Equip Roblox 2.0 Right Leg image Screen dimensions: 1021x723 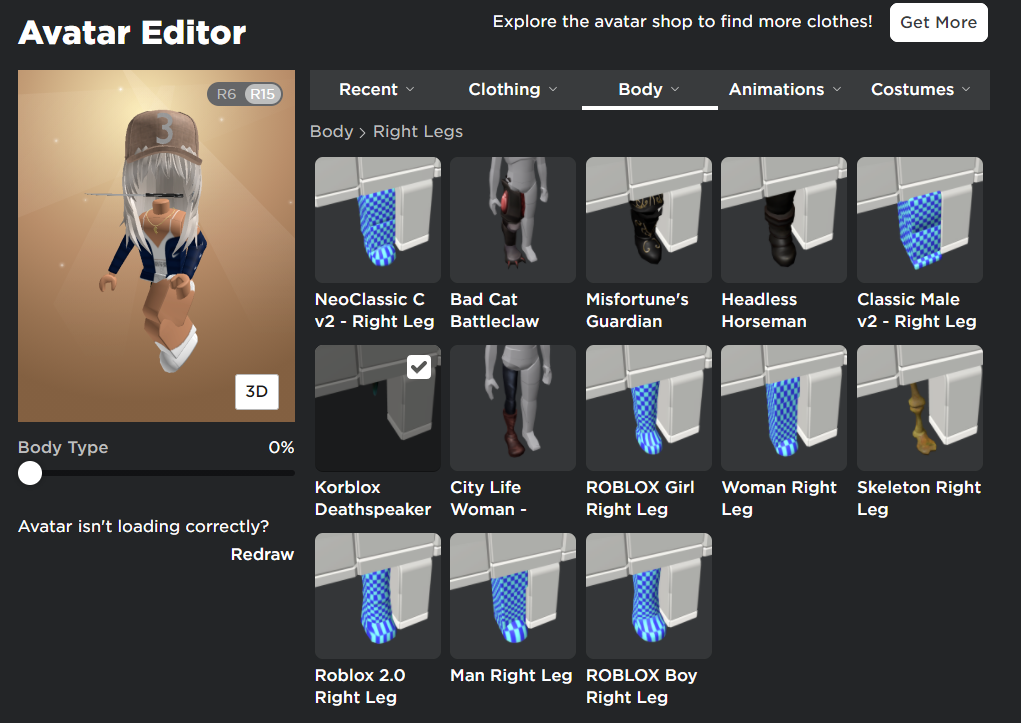(x=378, y=596)
